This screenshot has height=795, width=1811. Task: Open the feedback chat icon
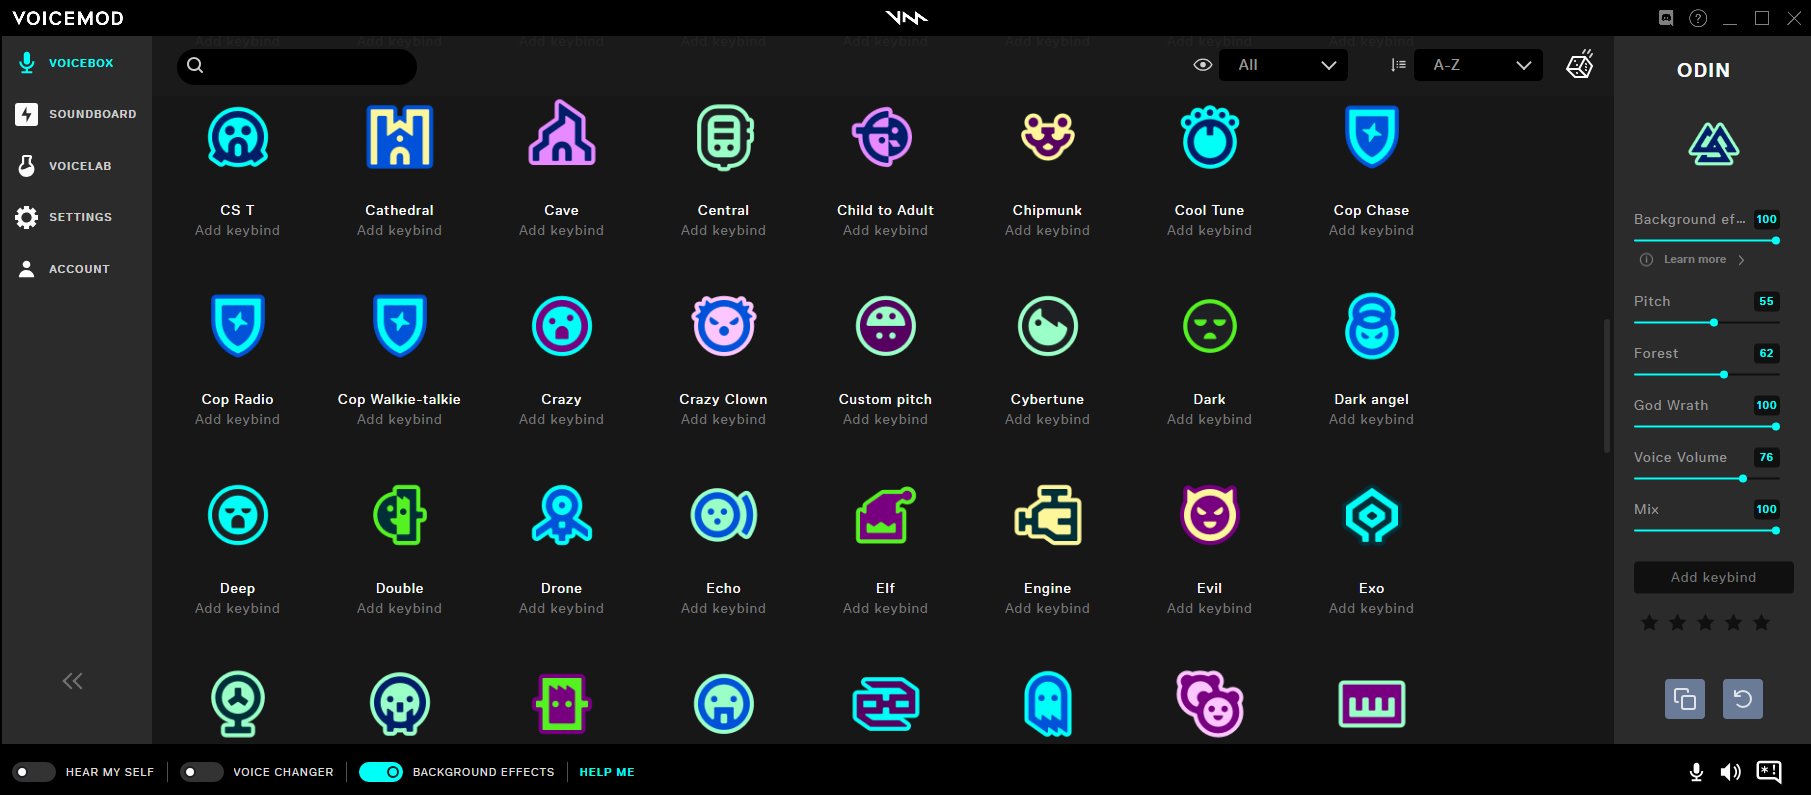point(1769,771)
